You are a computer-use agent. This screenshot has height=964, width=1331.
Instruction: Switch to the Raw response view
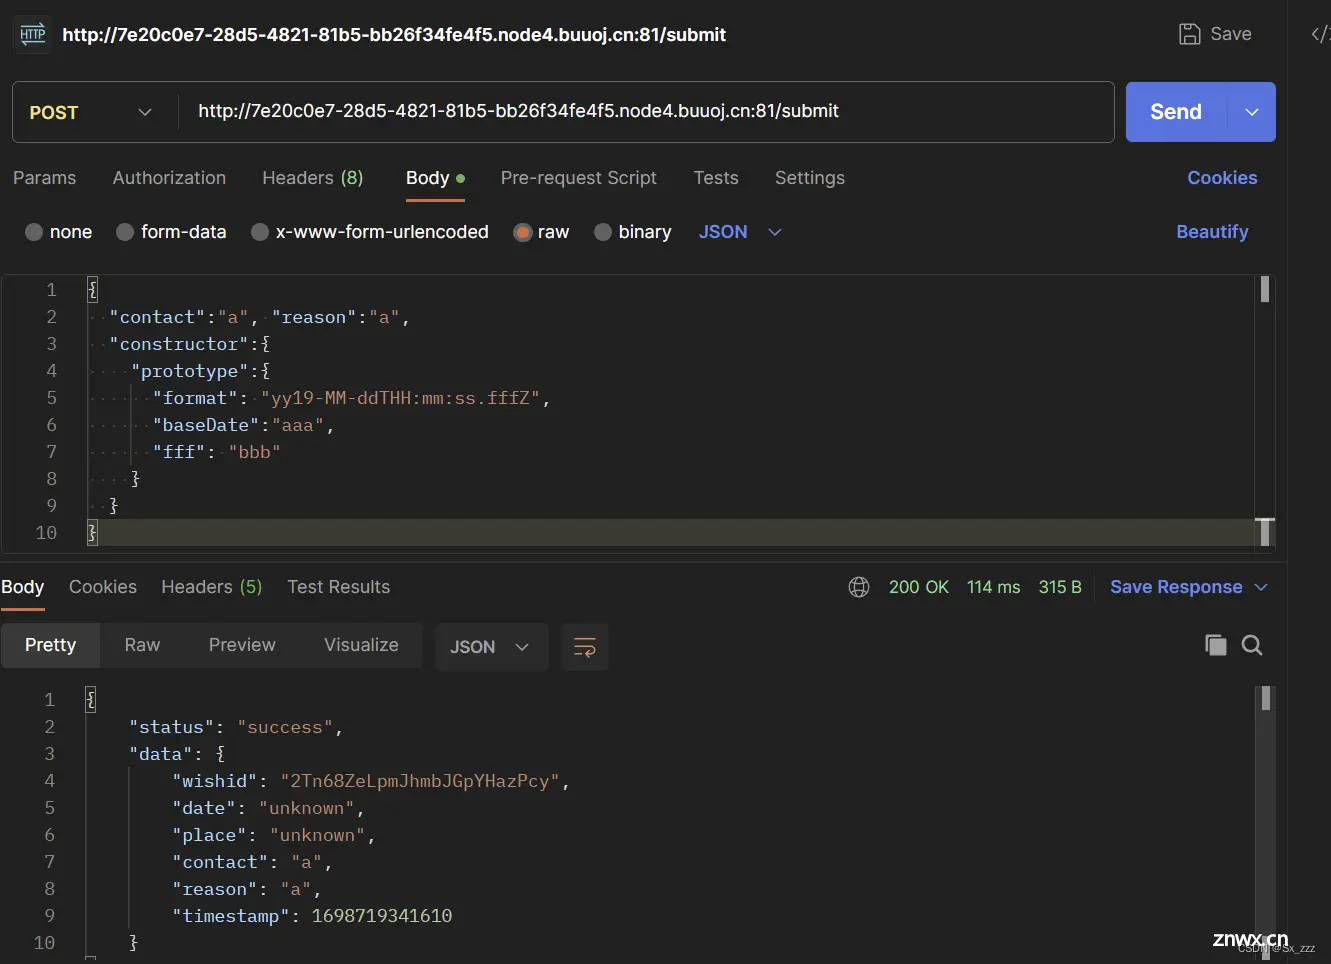pos(142,645)
